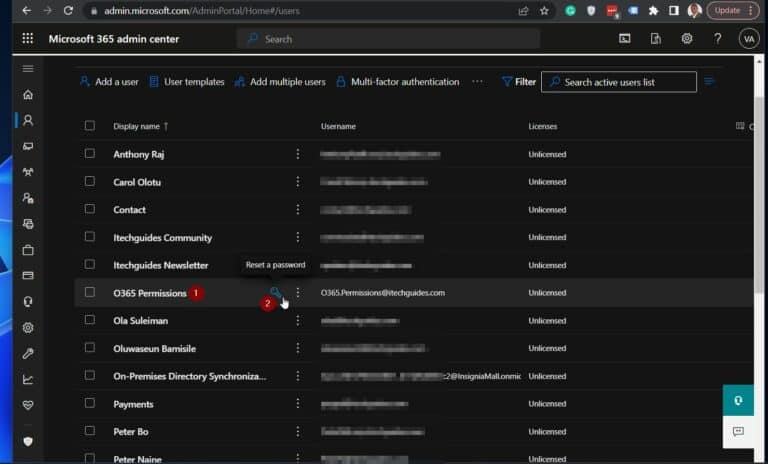Select the Contact user checkbox

pyautogui.click(x=90, y=209)
